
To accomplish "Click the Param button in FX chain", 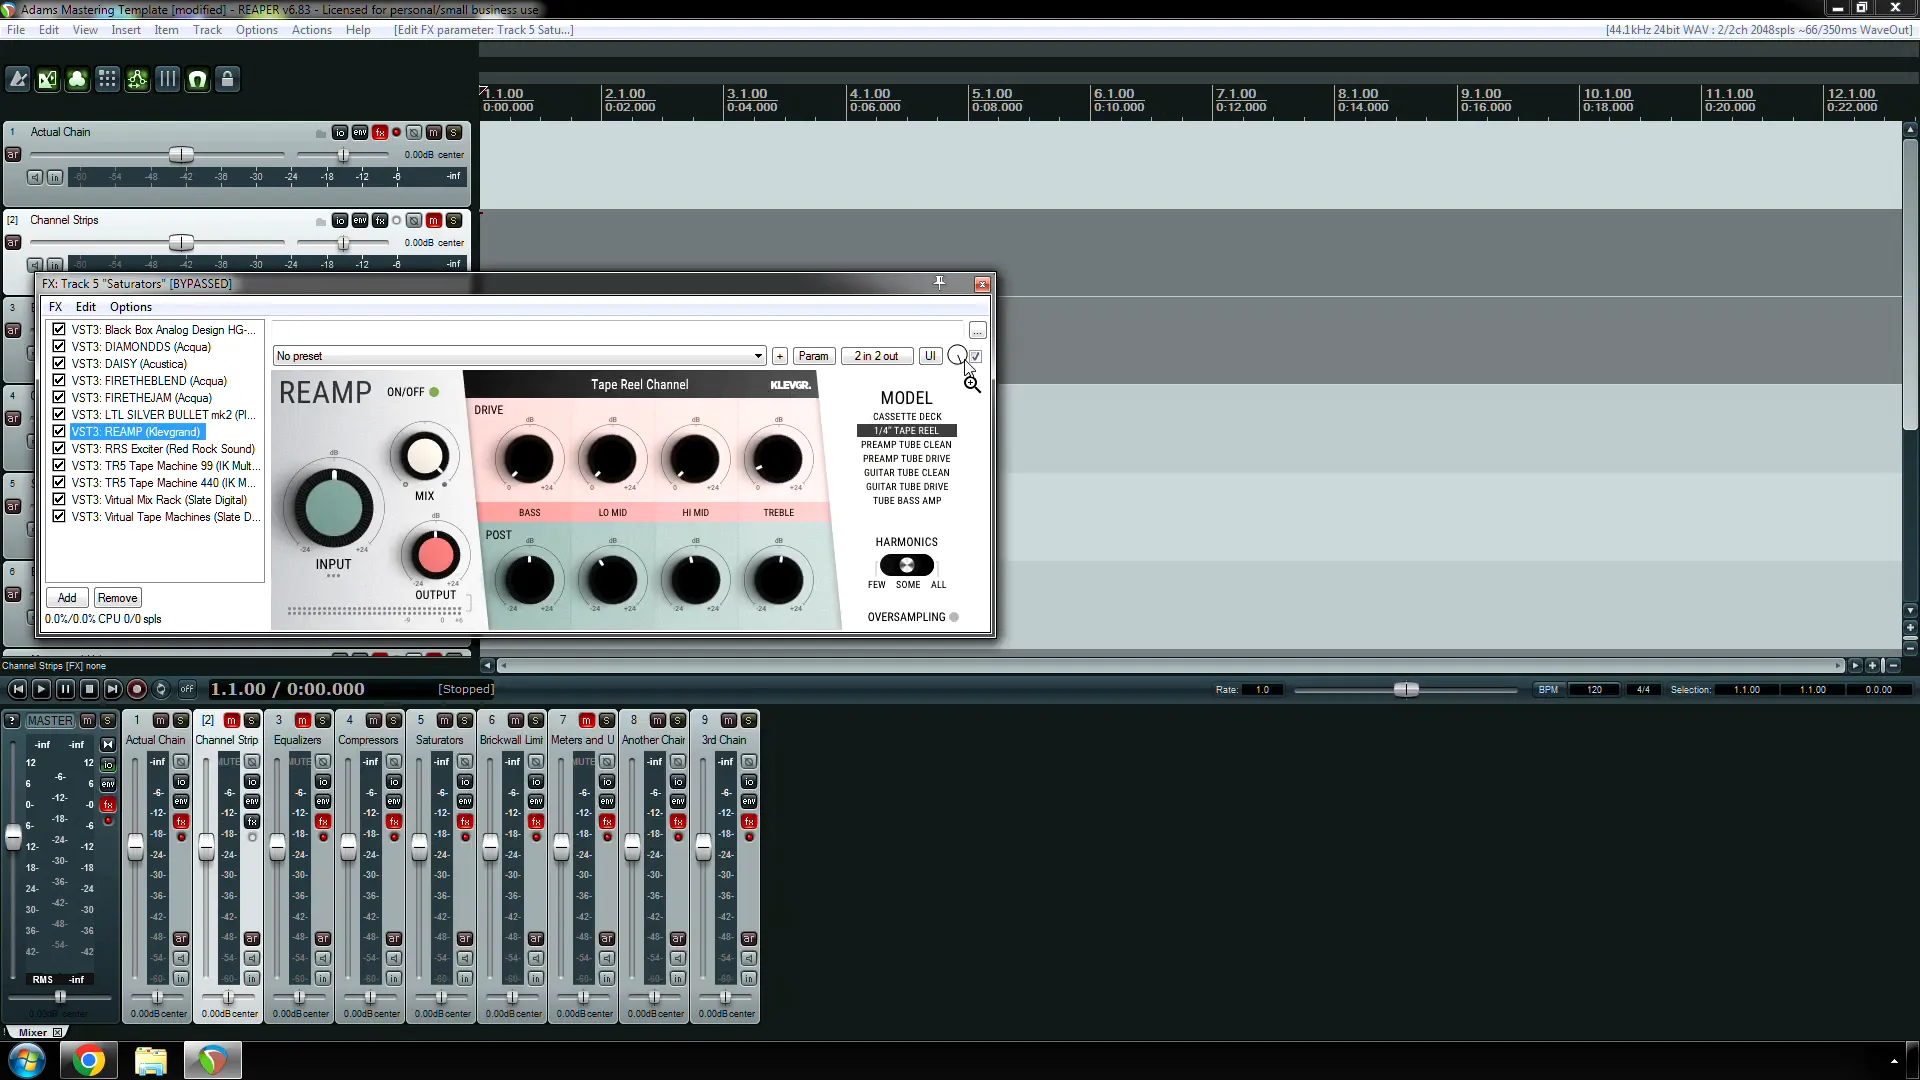I will pos(814,356).
